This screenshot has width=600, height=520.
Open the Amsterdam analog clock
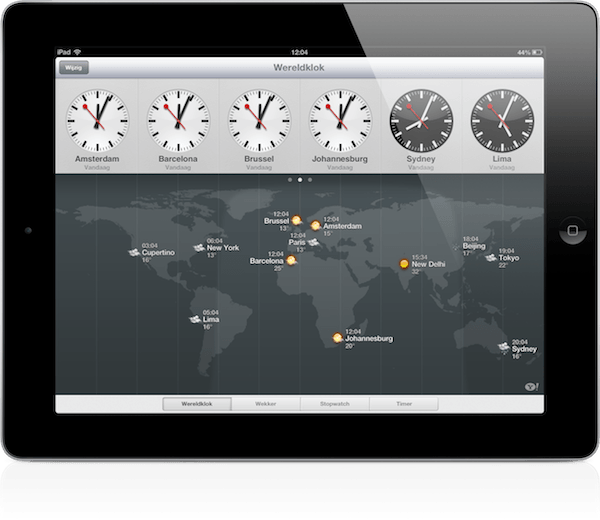[97, 121]
